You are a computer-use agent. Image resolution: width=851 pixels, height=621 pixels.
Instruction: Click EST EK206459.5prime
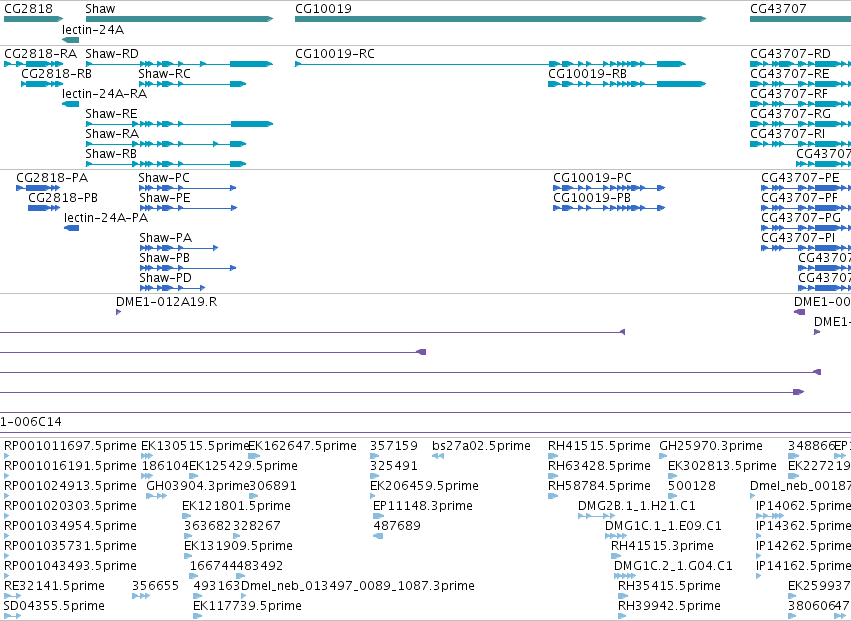pos(424,486)
